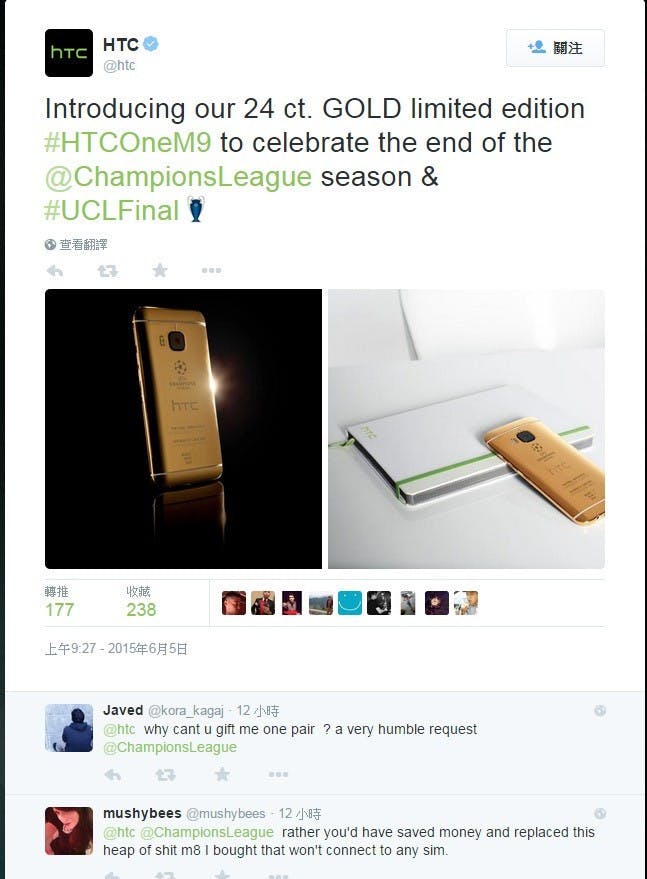
Task: Reply to Javed's comment
Action: [113, 775]
